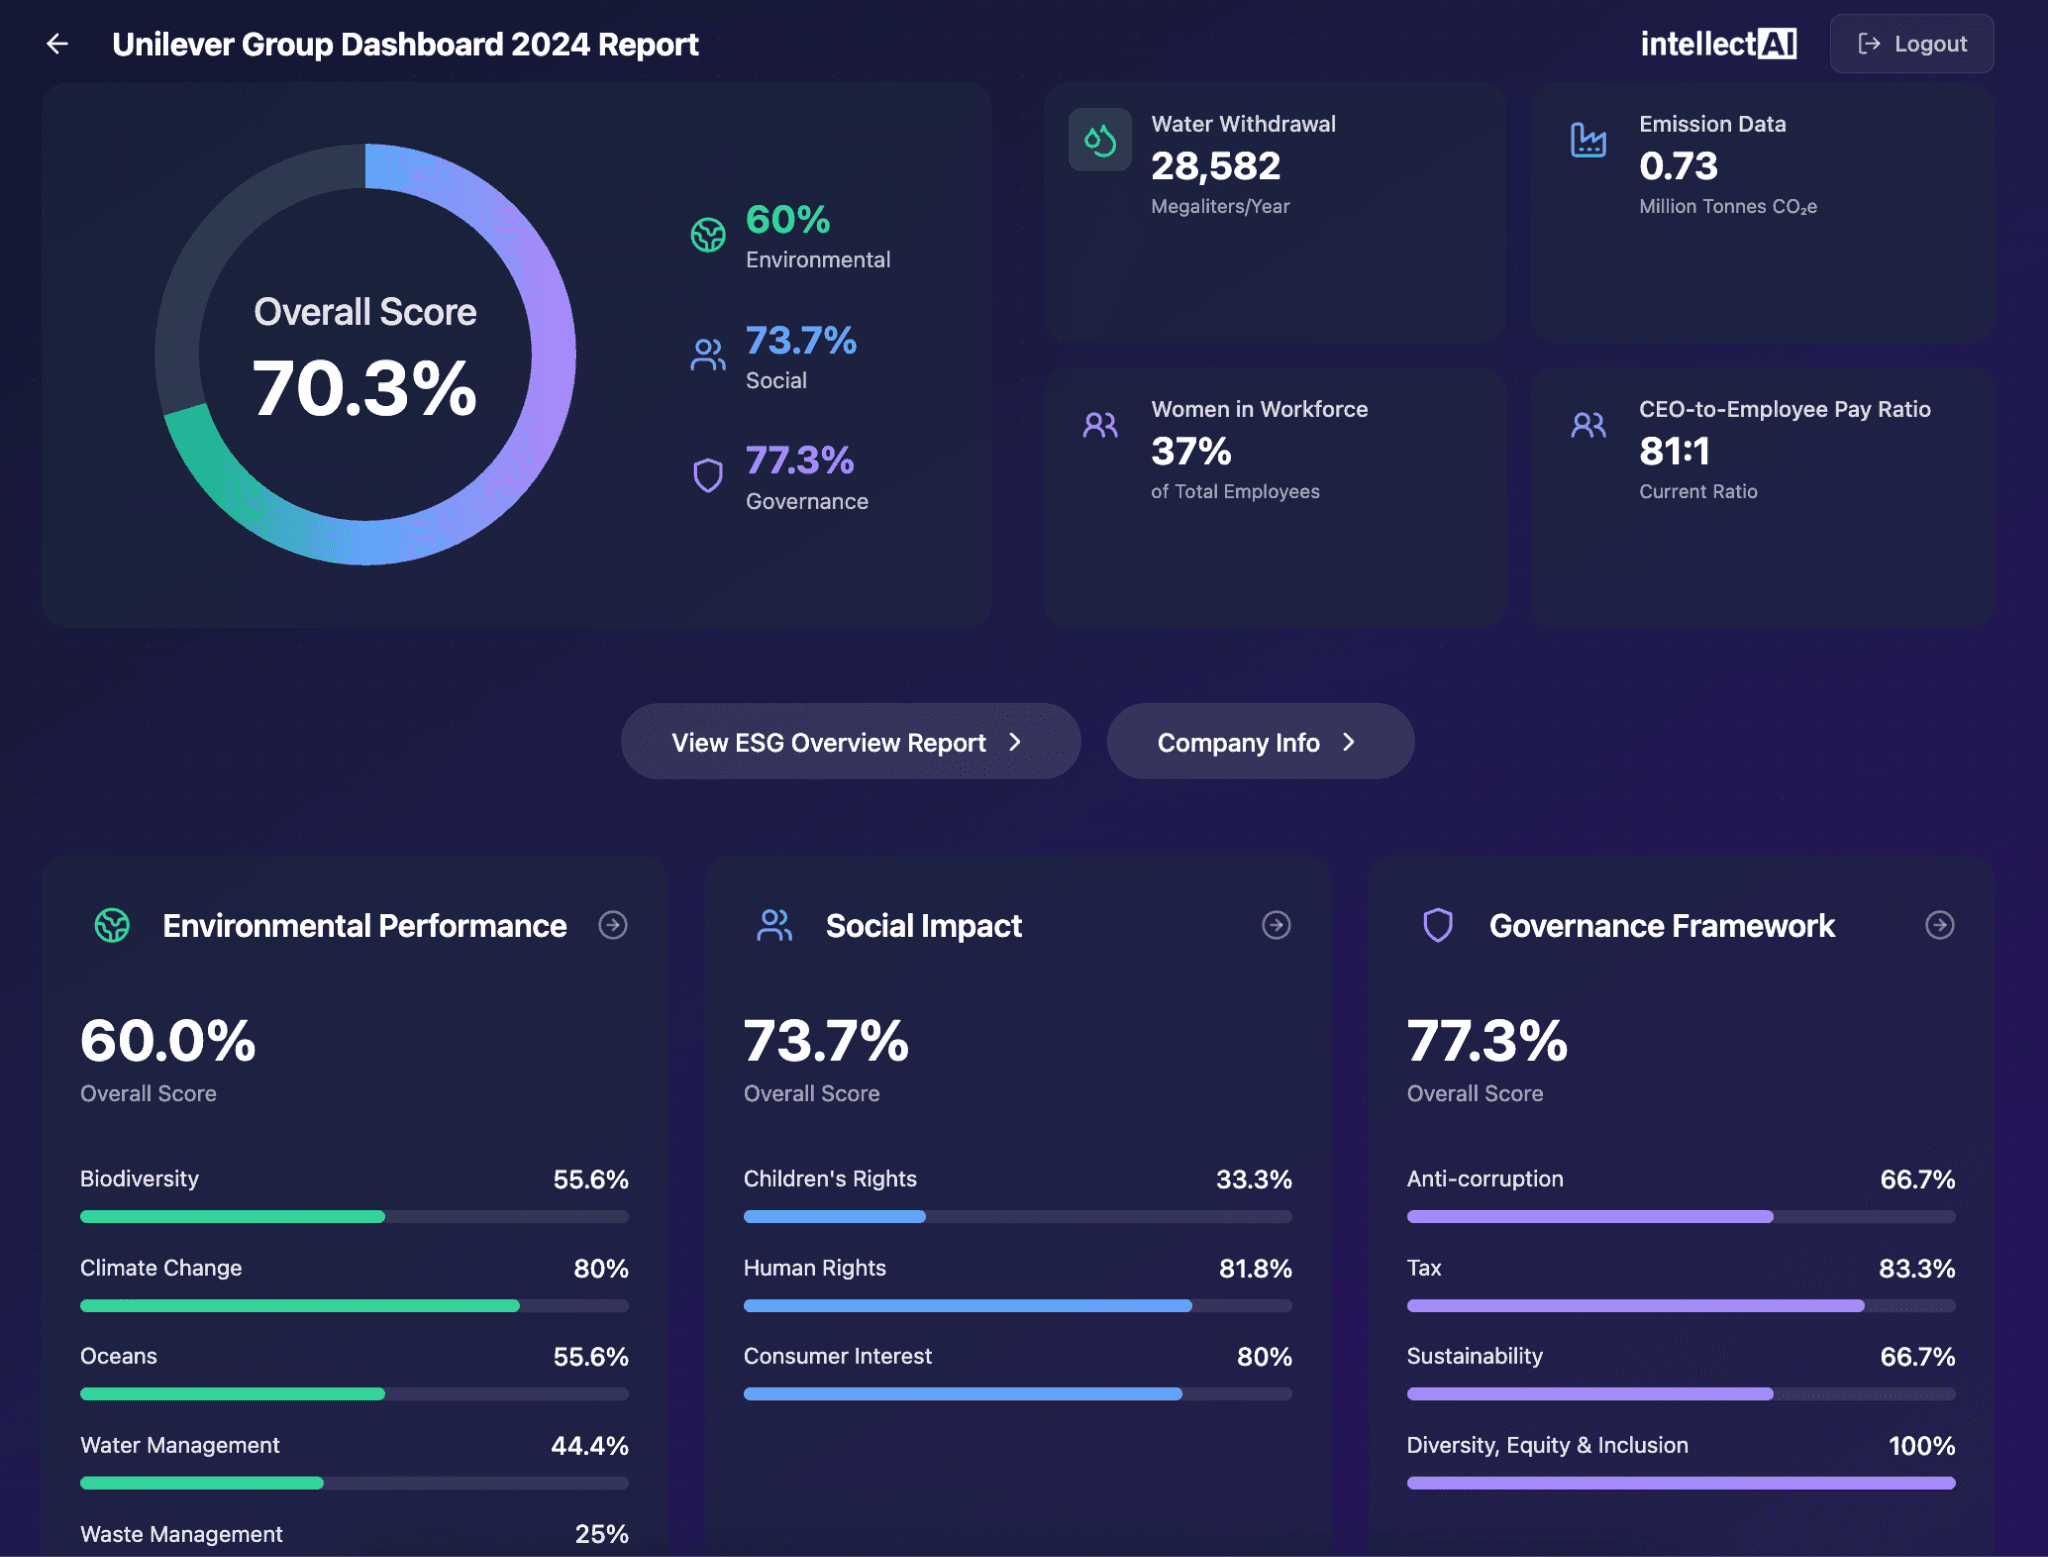
Task: Click the 'Governance Framework' heading
Action: coord(1662,926)
